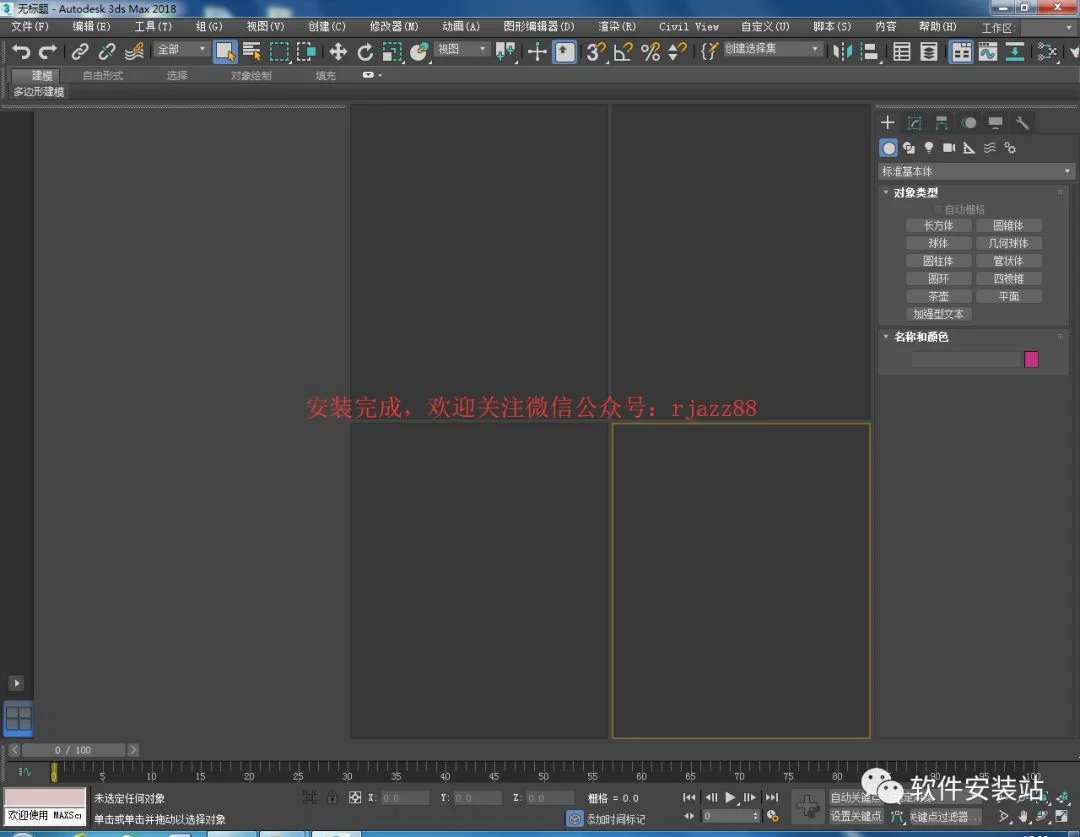Open the magenta object color swatch
Viewport: 1080px width, 837px height.
(x=1031, y=359)
